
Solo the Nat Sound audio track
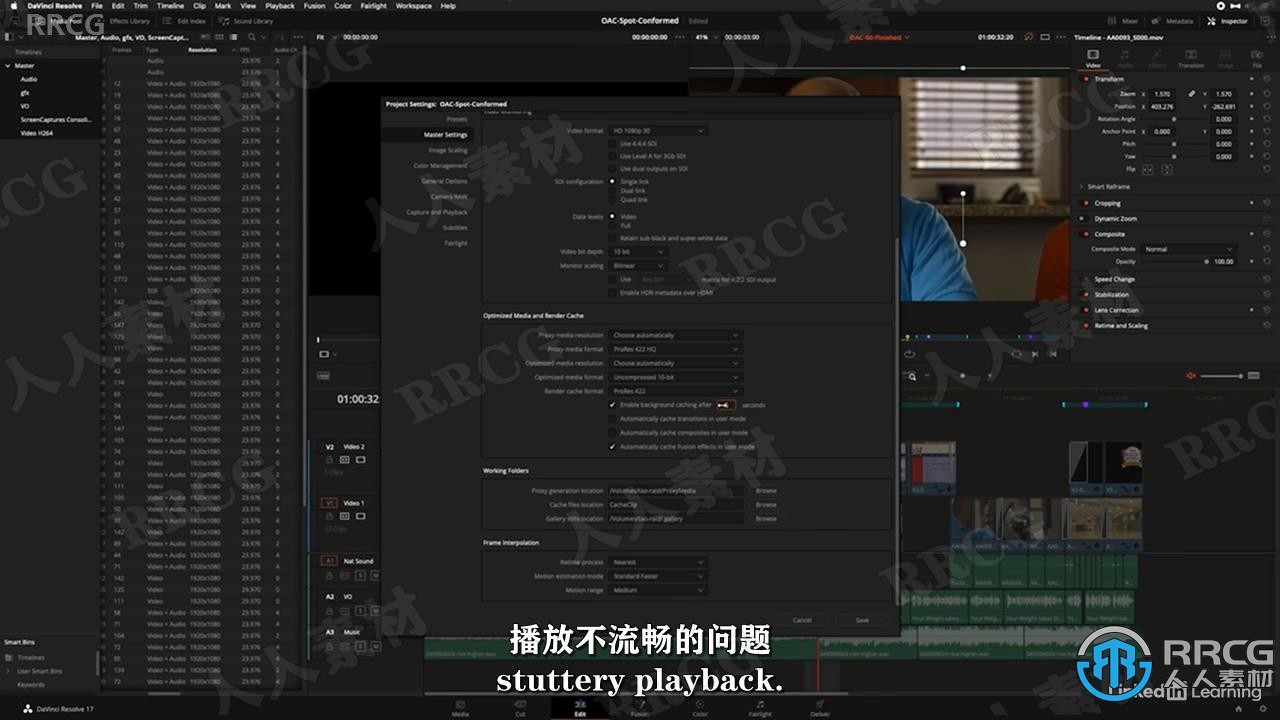pyautogui.click(x=359, y=574)
